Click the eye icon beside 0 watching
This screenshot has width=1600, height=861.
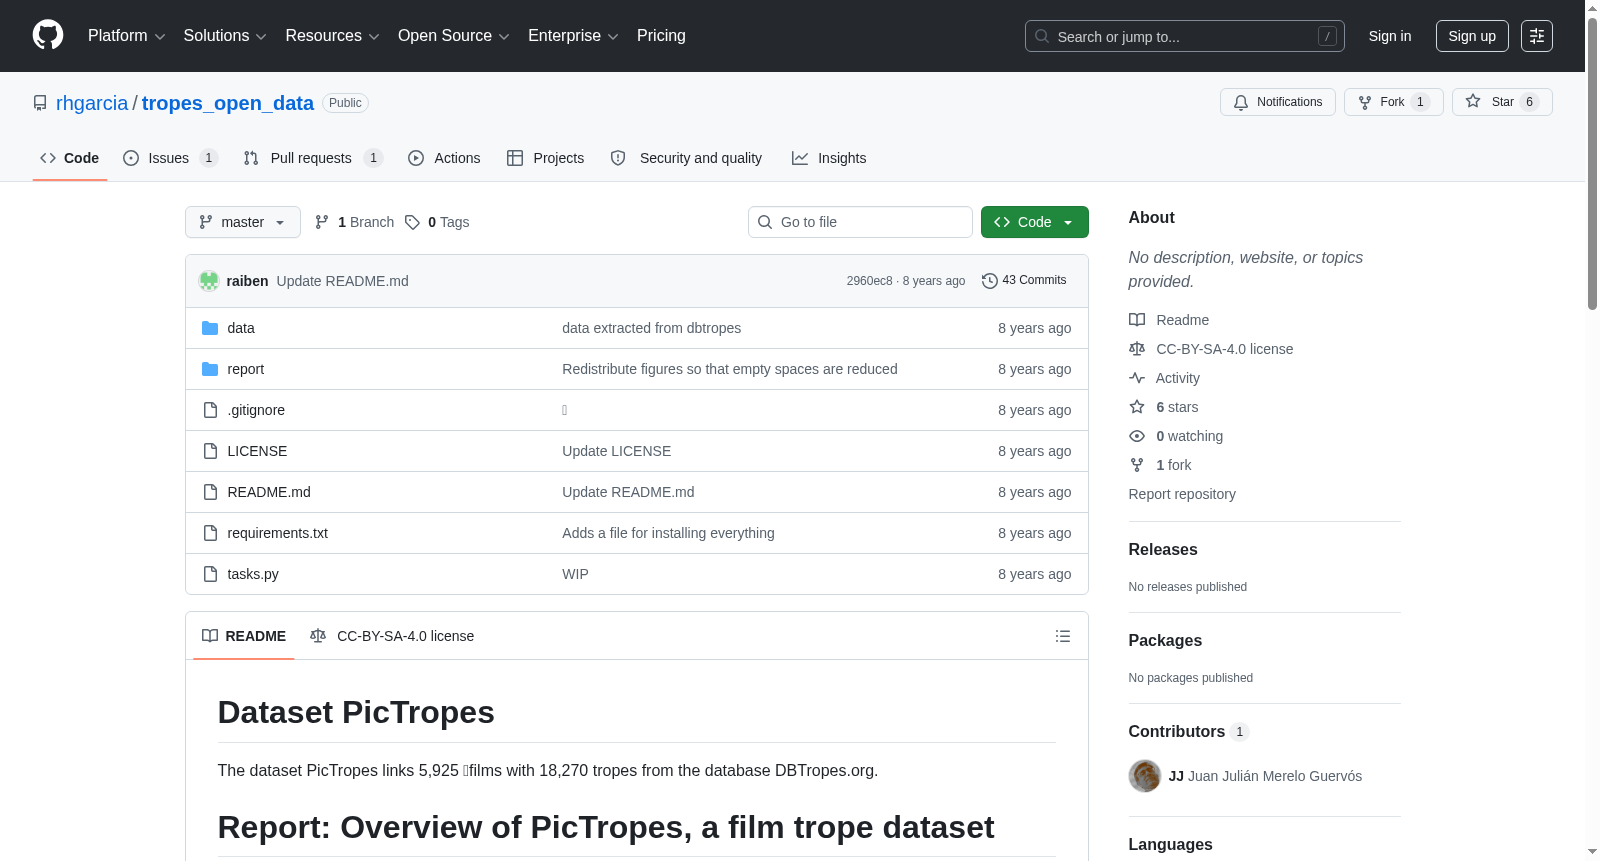(1137, 436)
